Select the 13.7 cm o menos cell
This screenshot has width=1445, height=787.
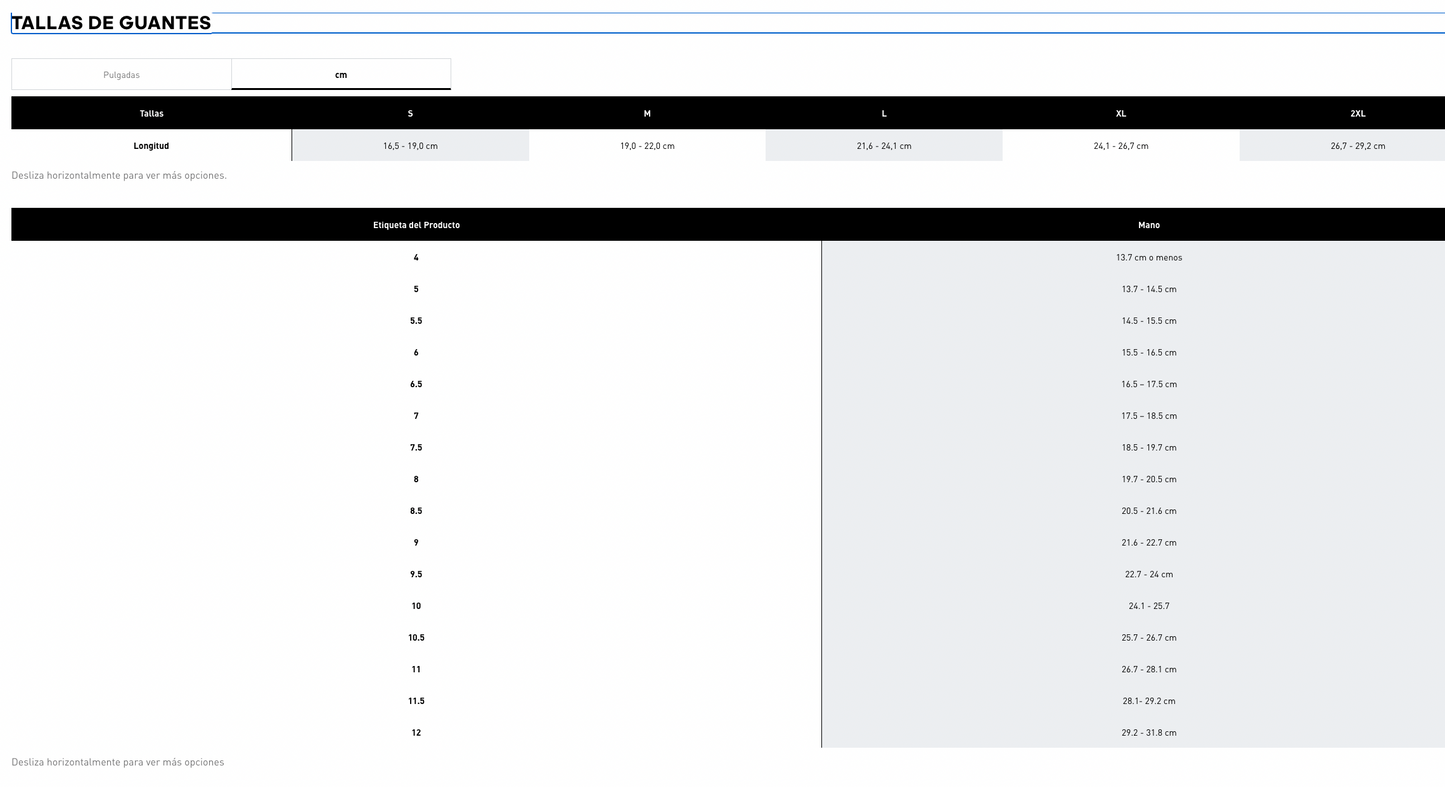click(1148, 258)
